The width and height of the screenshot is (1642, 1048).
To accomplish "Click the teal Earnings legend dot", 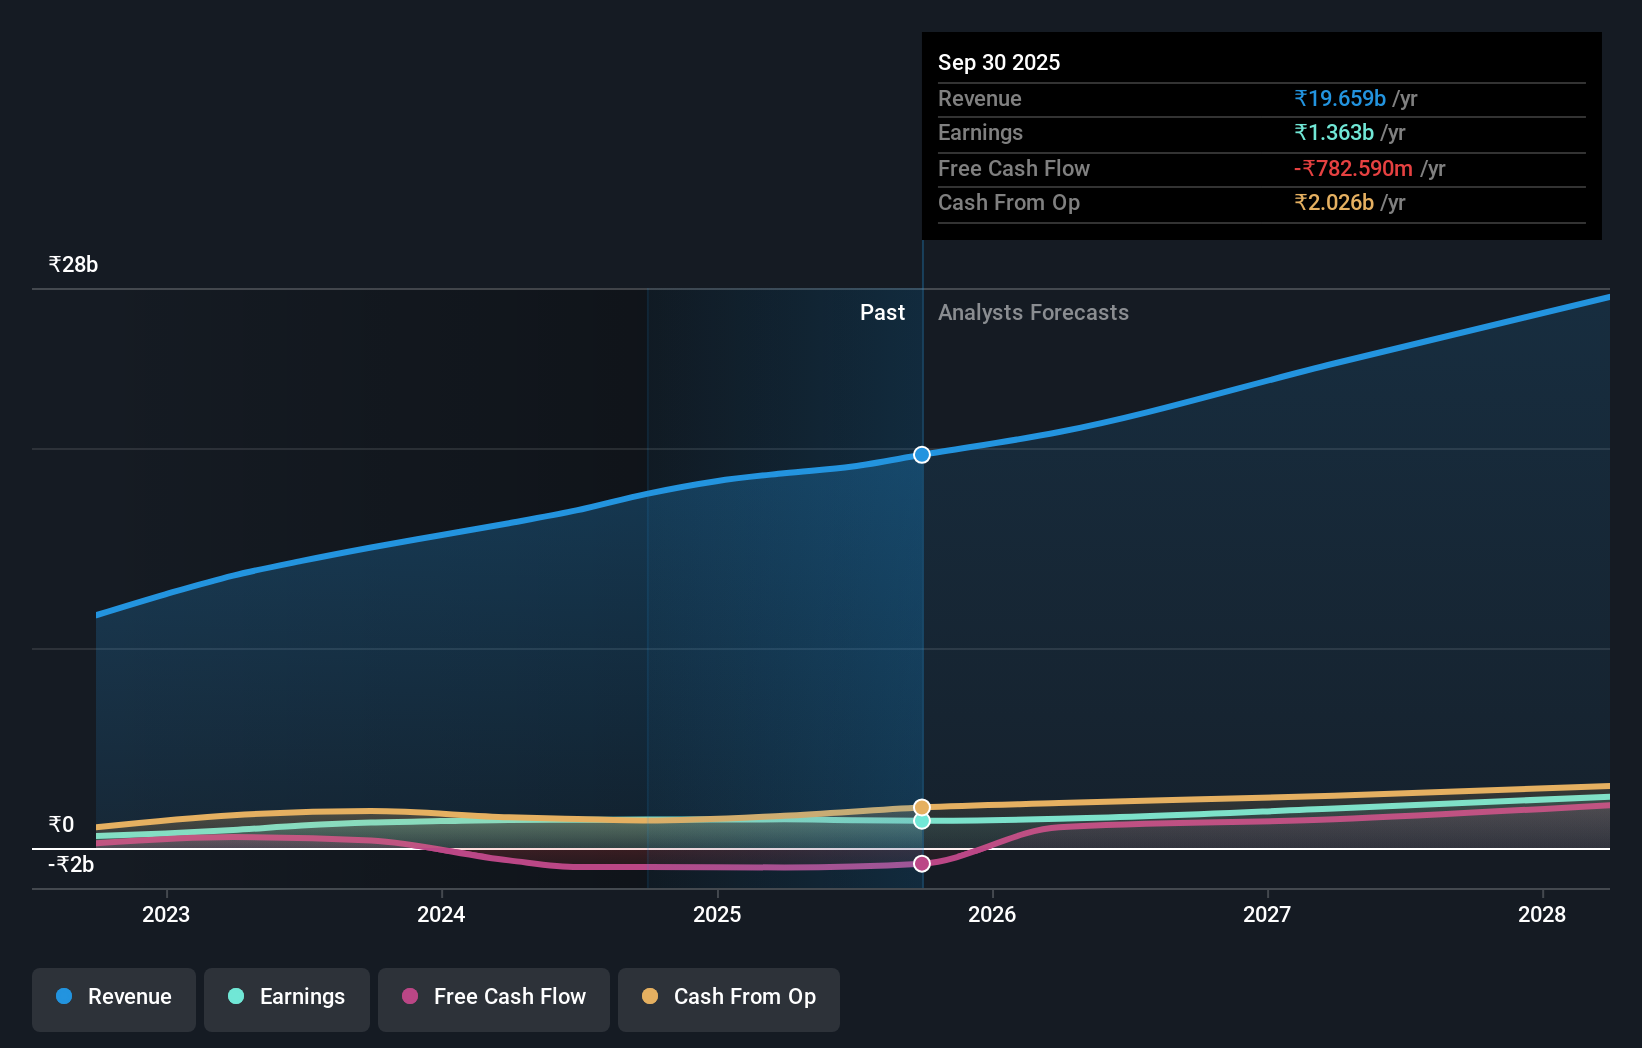I will (x=235, y=997).
